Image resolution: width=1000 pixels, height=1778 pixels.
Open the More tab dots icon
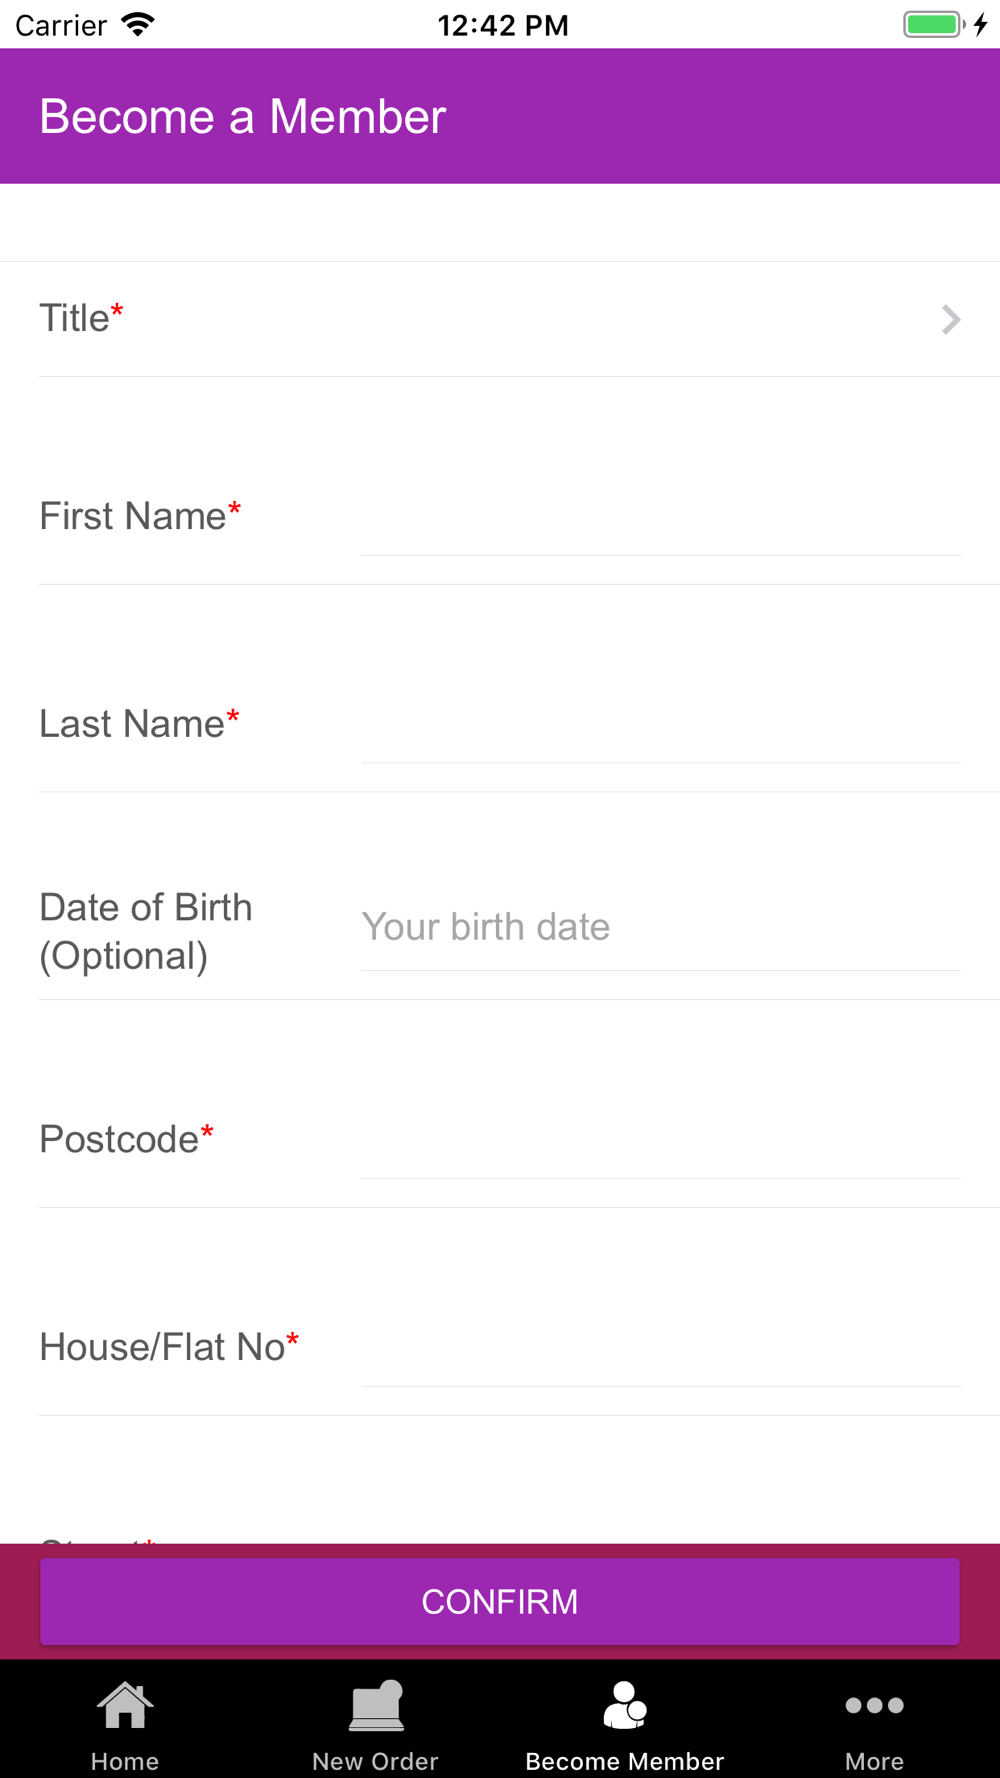[874, 1706]
